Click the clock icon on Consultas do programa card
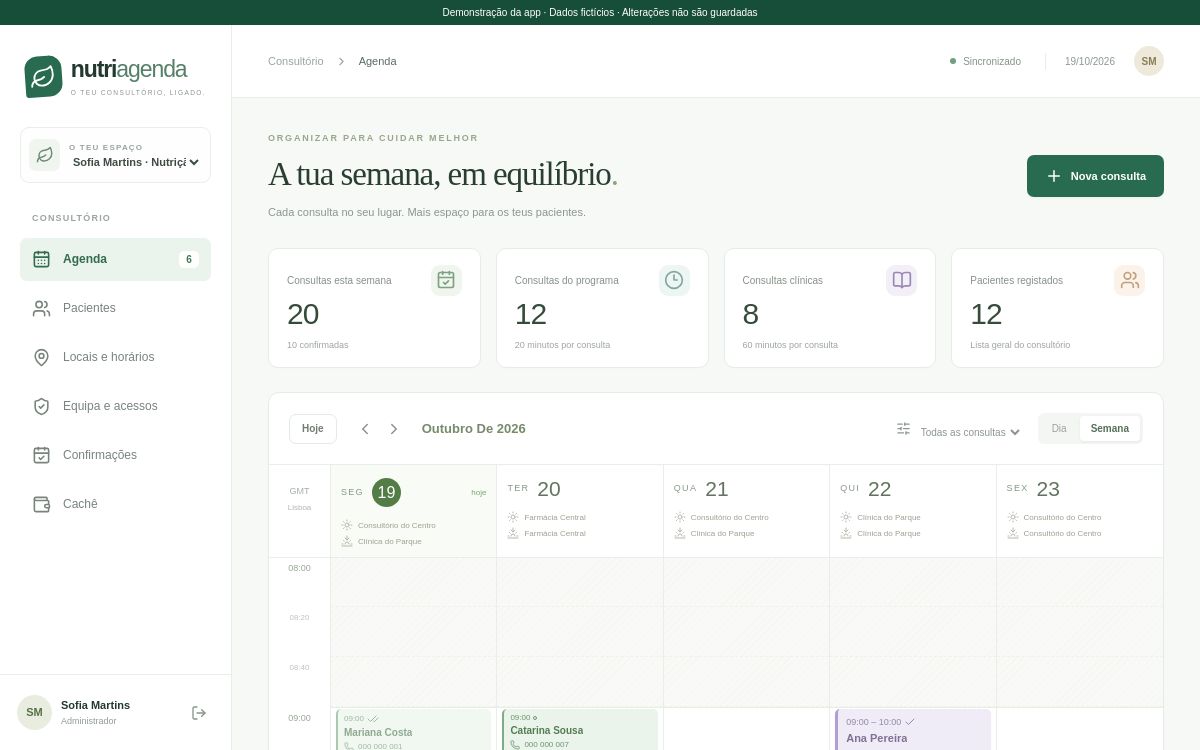 [674, 280]
